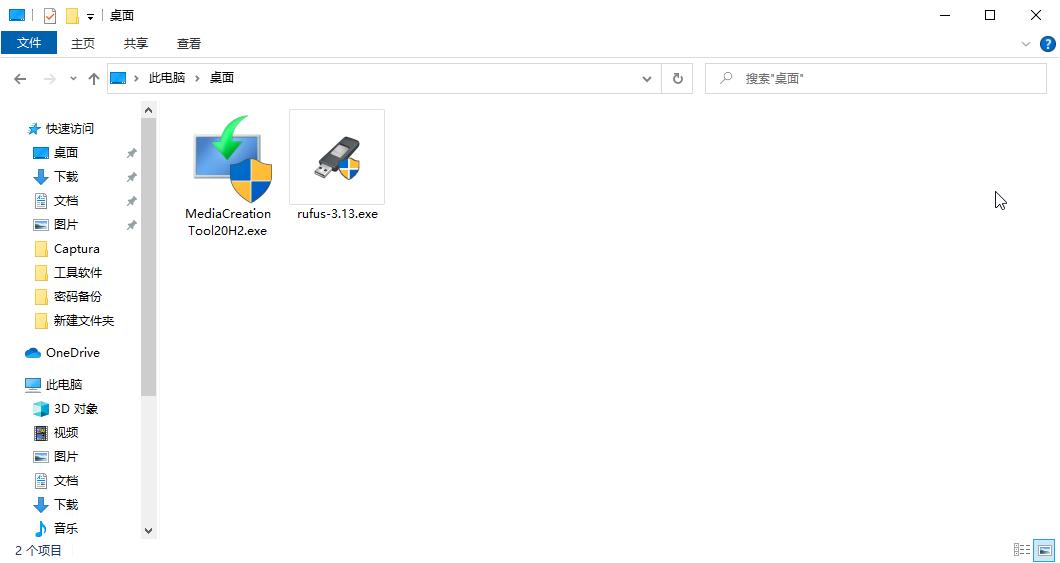Viewport: 1060px width, 563px height.
Task: Open 下载 under quick access
Action: (66, 176)
